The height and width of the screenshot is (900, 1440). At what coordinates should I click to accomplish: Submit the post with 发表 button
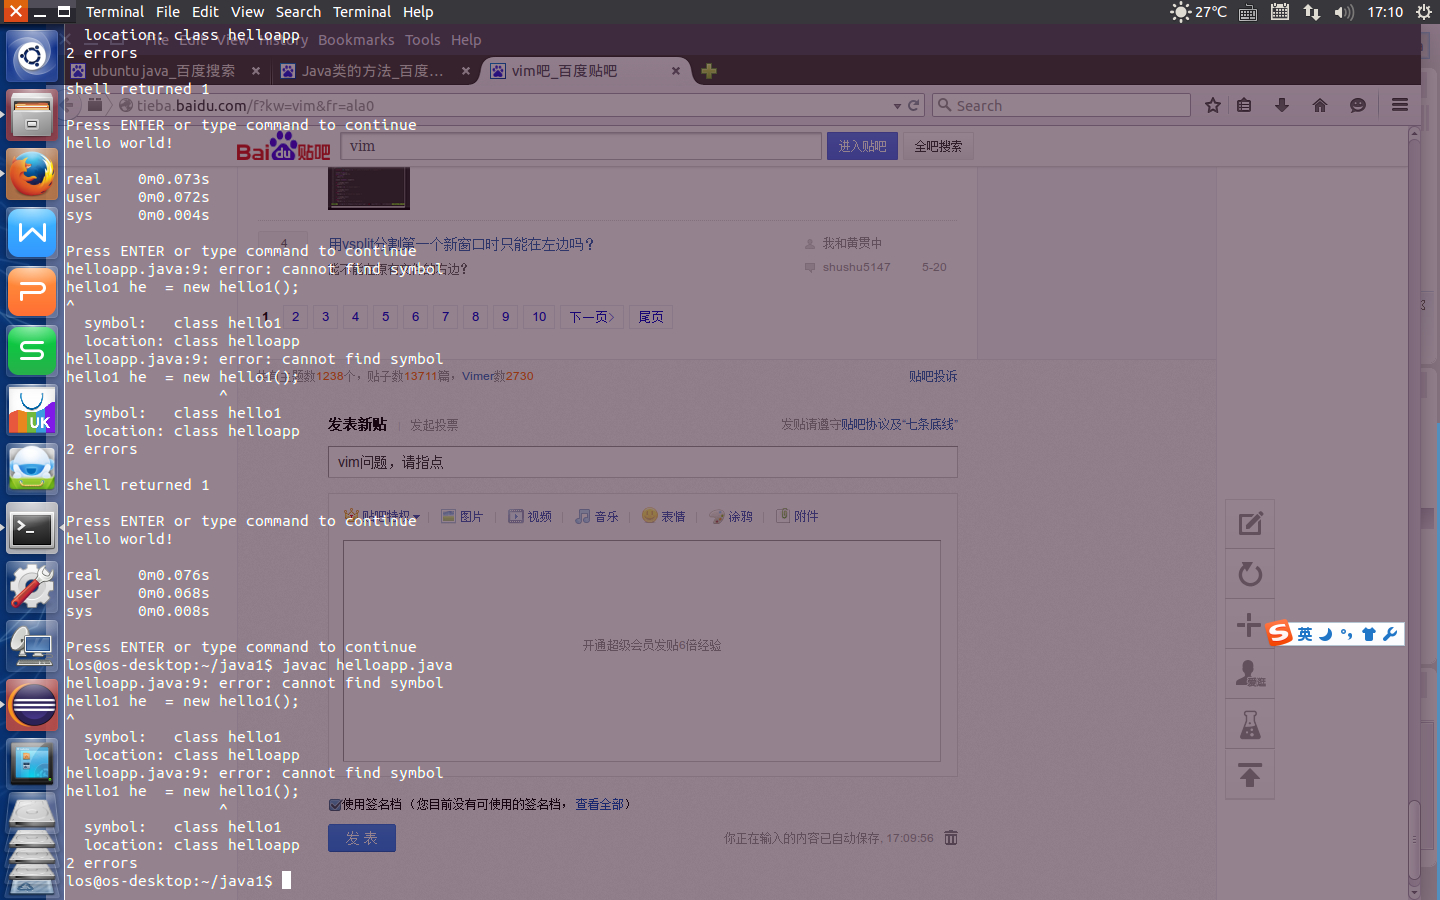point(362,838)
